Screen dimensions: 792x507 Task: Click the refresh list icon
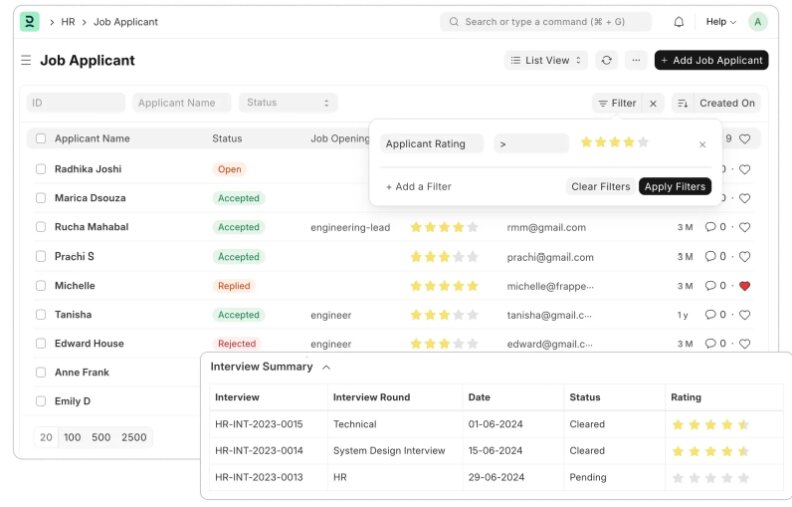[606, 60]
